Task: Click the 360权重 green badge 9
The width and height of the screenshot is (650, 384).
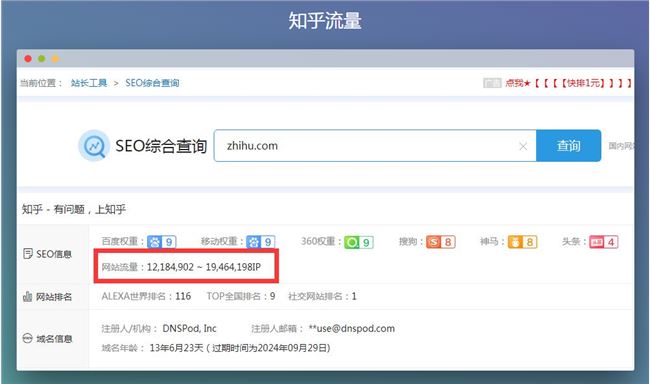Action: (359, 242)
